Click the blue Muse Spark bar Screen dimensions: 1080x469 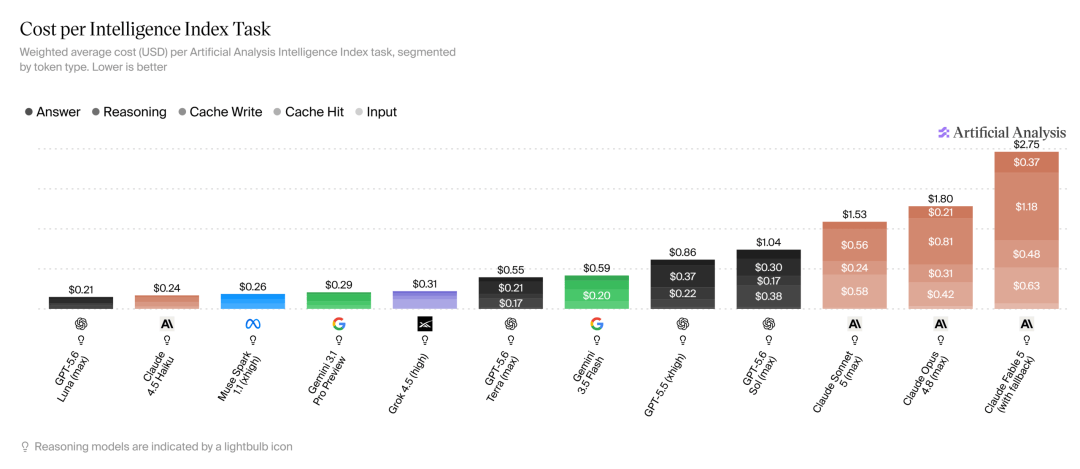[x=253, y=301]
